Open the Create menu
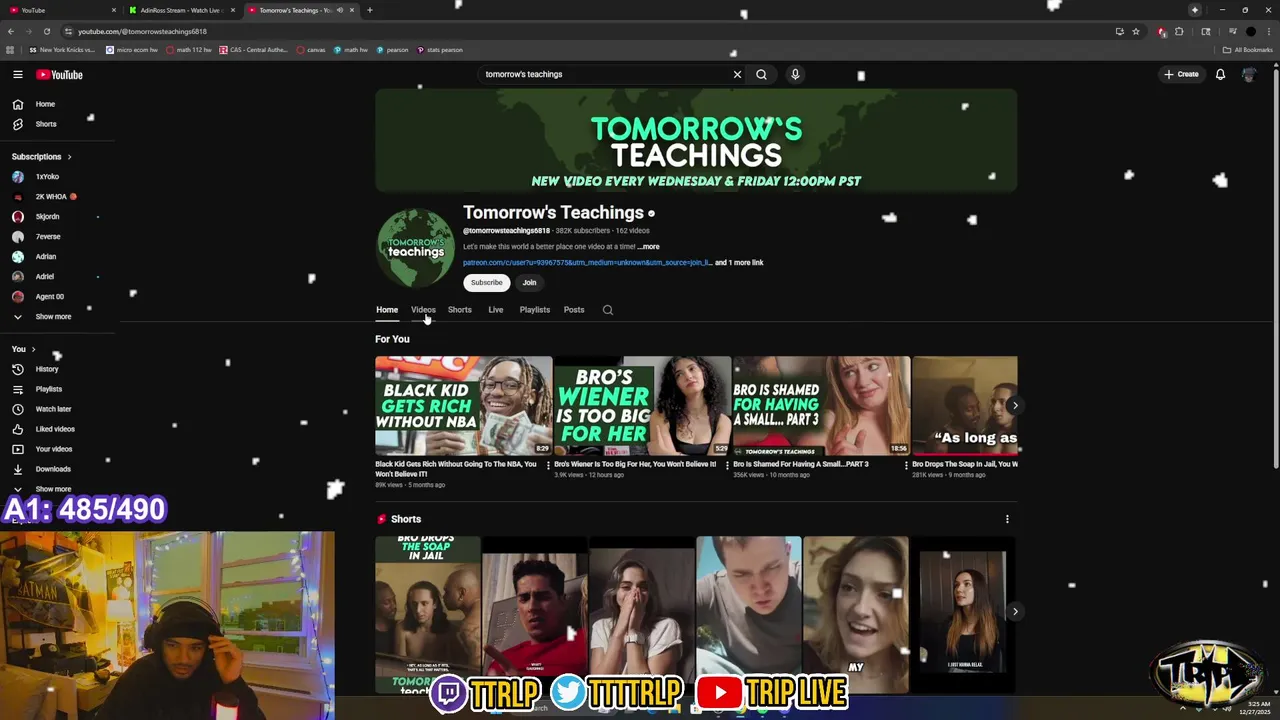Viewport: 1280px width, 720px height. (x=1181, y=74)
